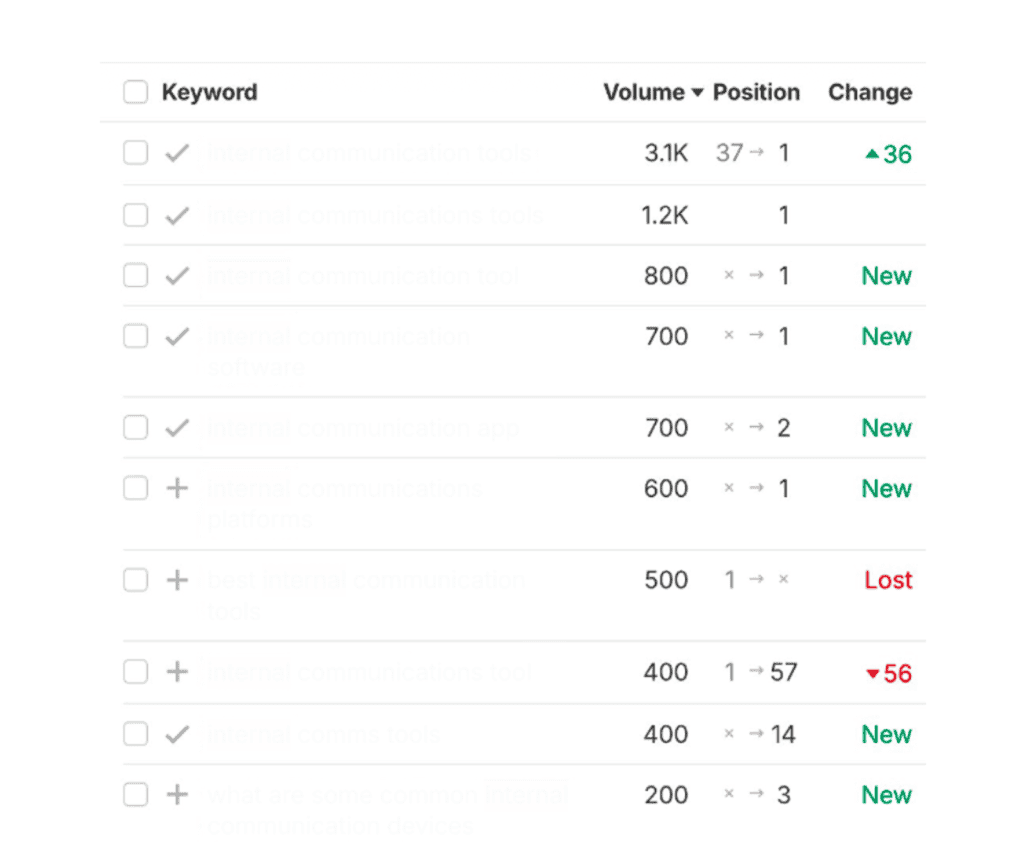This screenshot has width=1024, height=868.
Task: Select the checkbox for the 200 volume keyword
Action: (x=135, y=795)
